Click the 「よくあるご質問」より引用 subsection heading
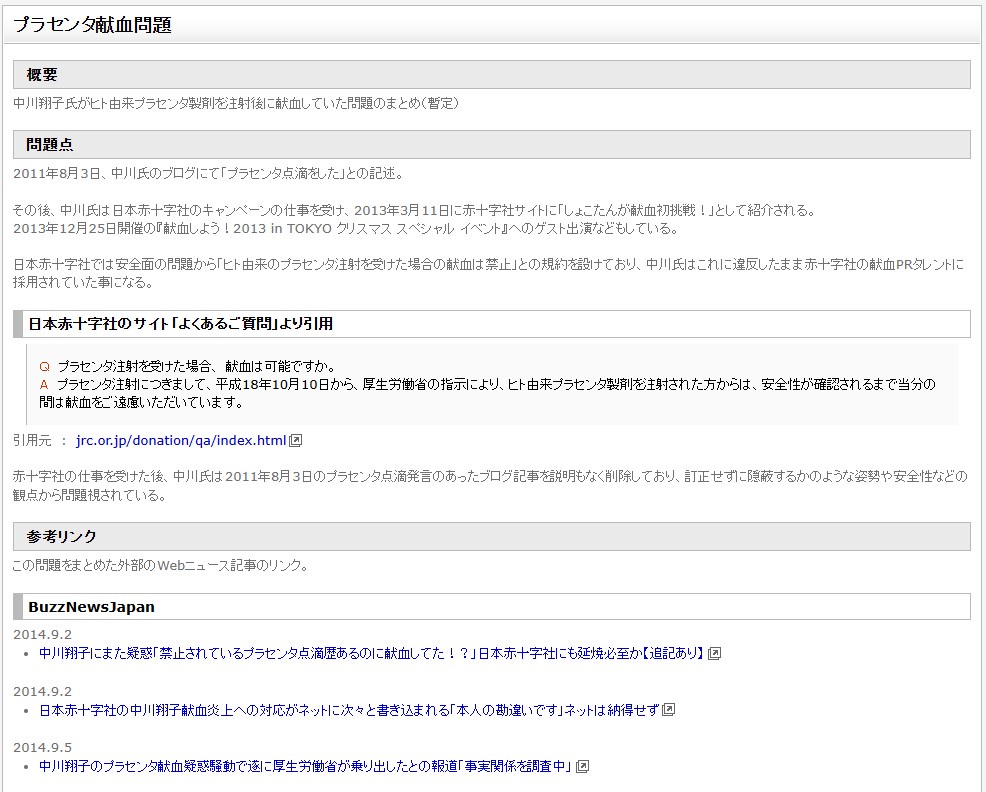The height and width of the screenshot is (792, 986). [180, 324]
